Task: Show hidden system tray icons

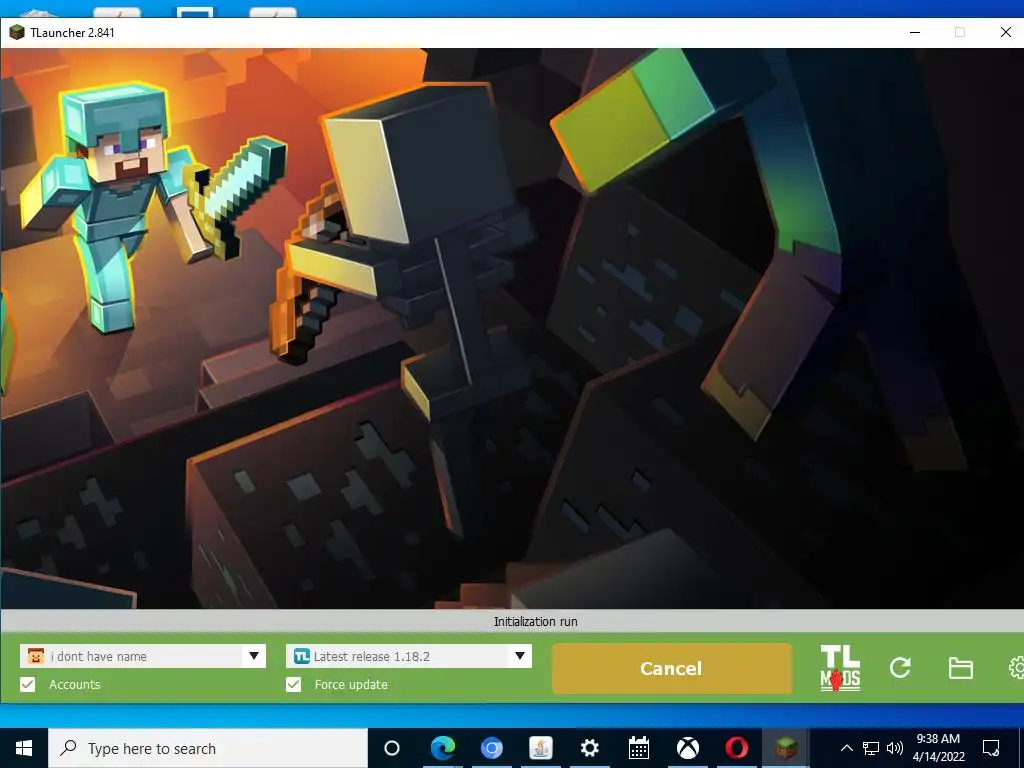Action: pyautogui.click(x=846, y=748)
